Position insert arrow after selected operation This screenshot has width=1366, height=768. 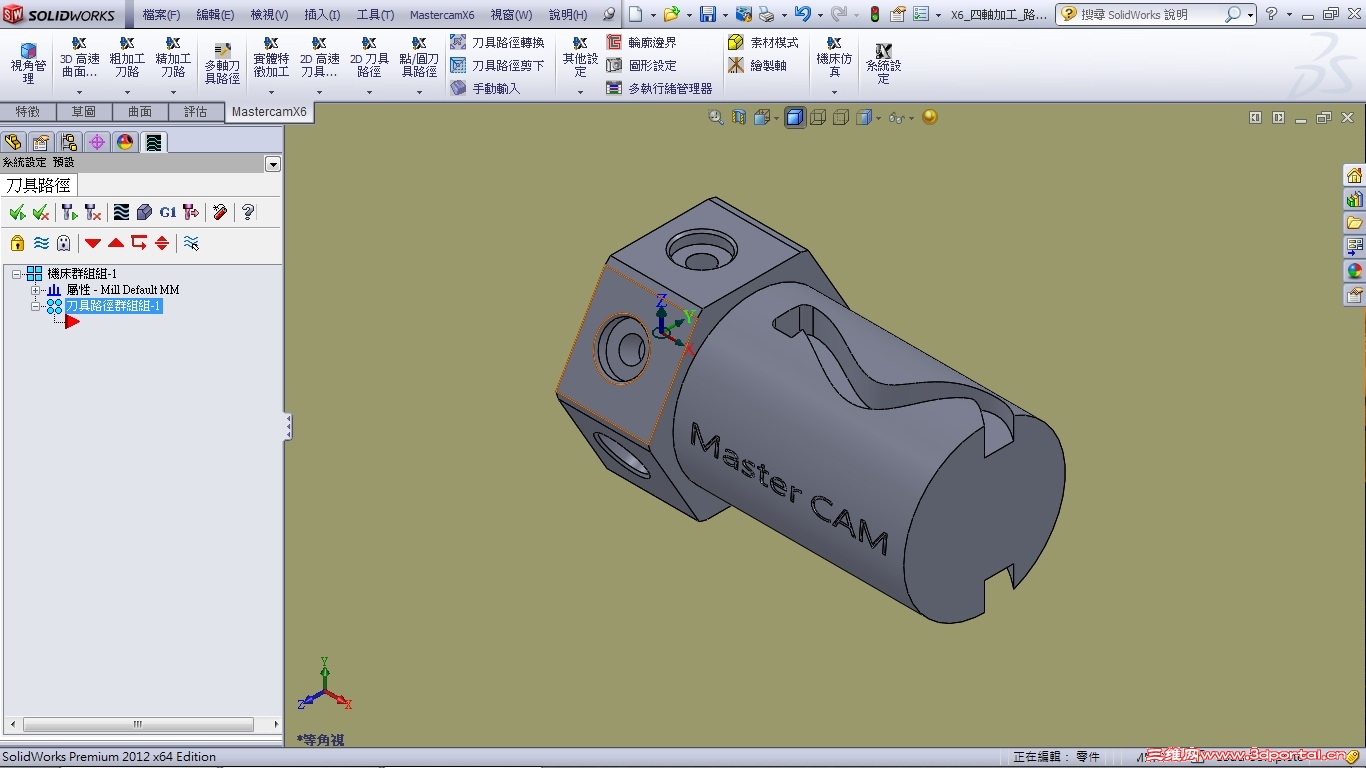coord(139,243)
